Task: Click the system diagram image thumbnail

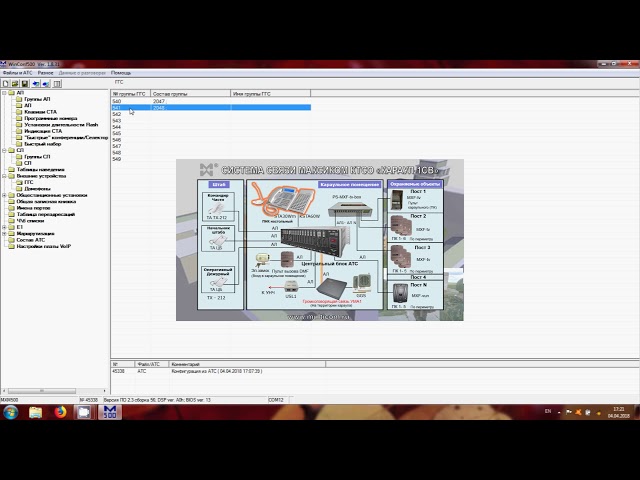Action: (320, 240)
